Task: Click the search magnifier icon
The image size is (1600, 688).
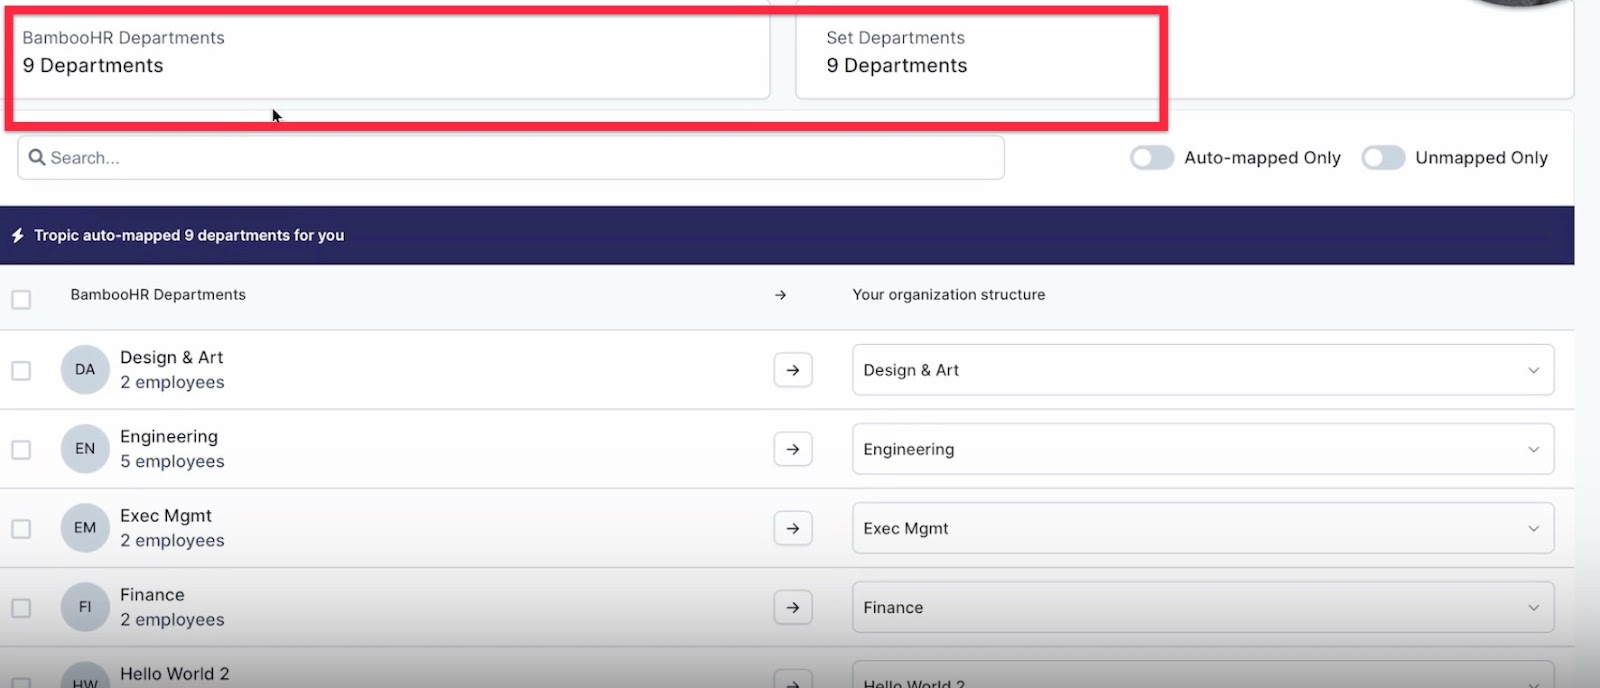Action: coord(37,157)
